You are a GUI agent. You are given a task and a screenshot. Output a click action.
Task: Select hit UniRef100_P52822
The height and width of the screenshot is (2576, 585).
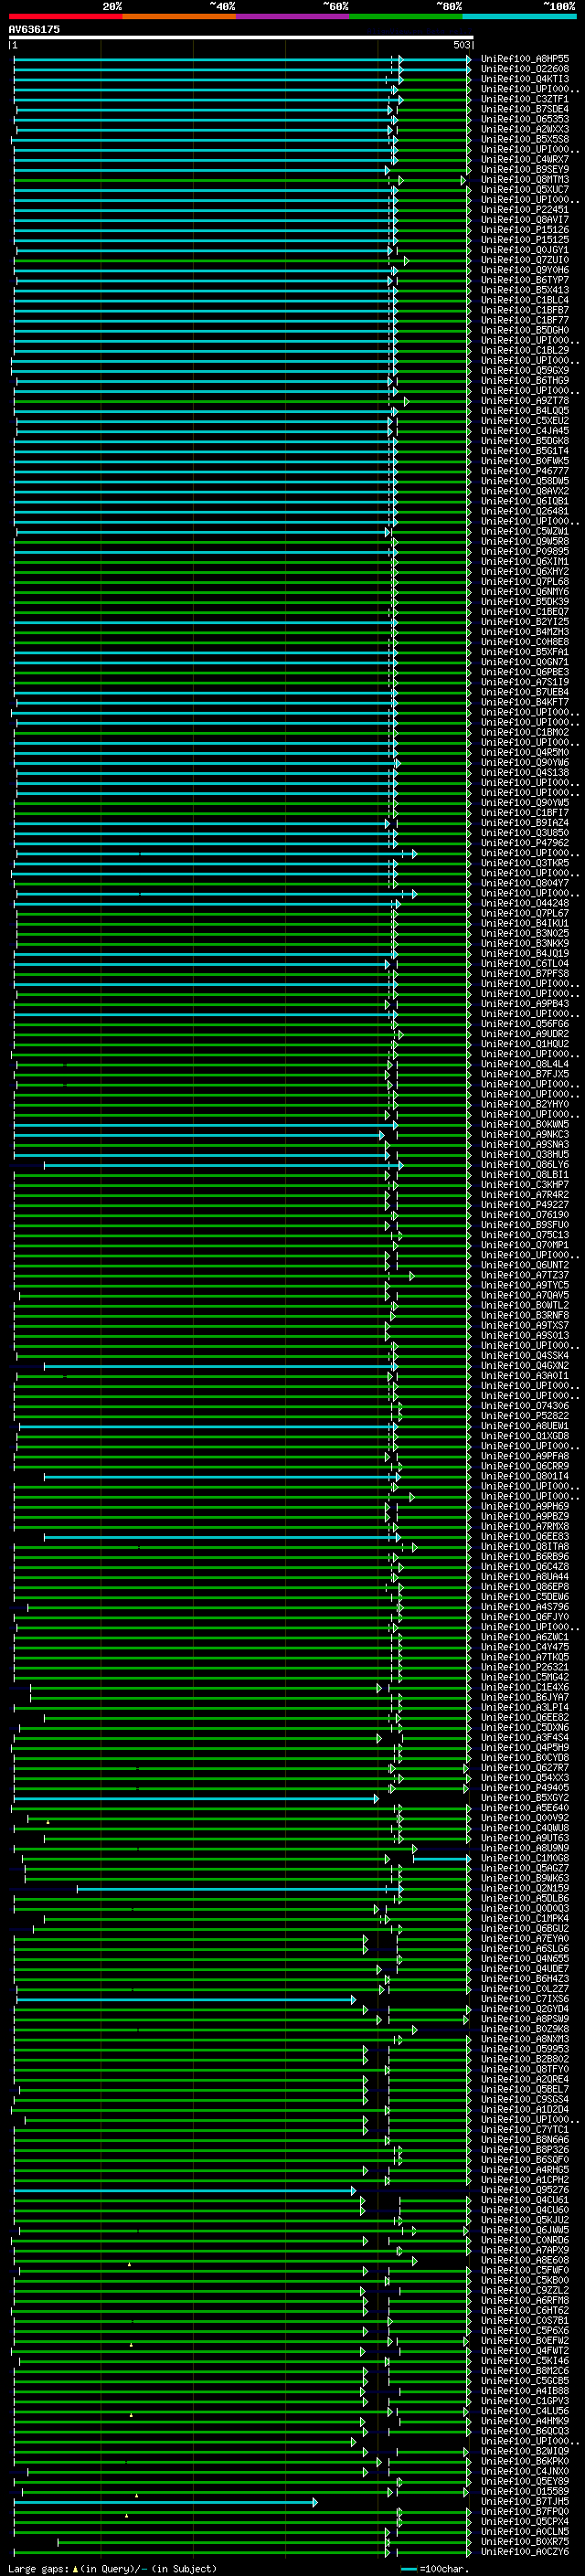point(525,1415)
